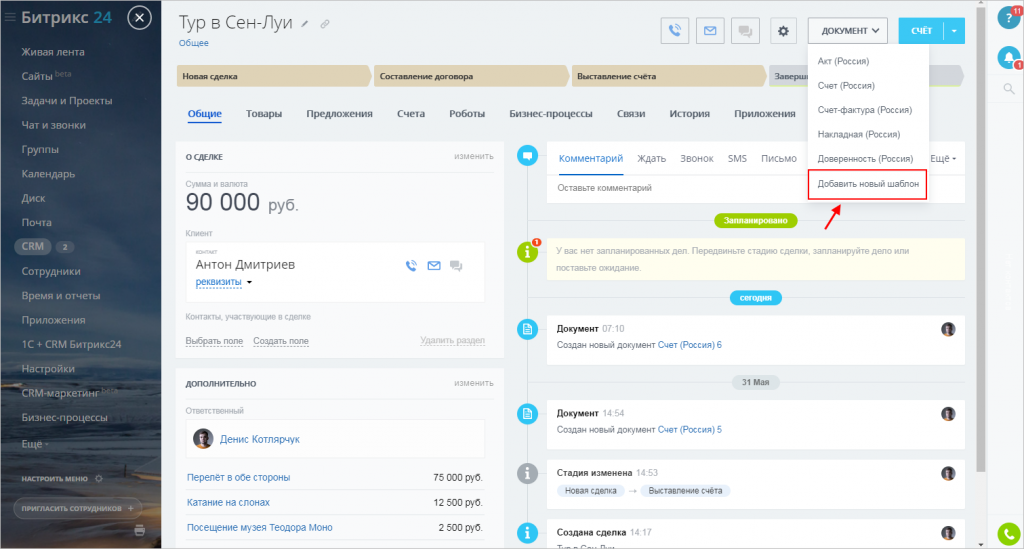Open the История tab

click(x=690, y=114)
